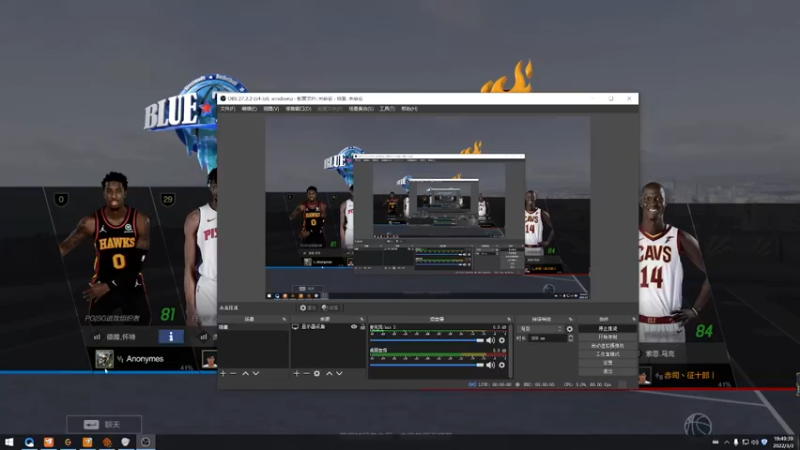
Task: Remove selected scene with minus icon
Action: [233, 373]
